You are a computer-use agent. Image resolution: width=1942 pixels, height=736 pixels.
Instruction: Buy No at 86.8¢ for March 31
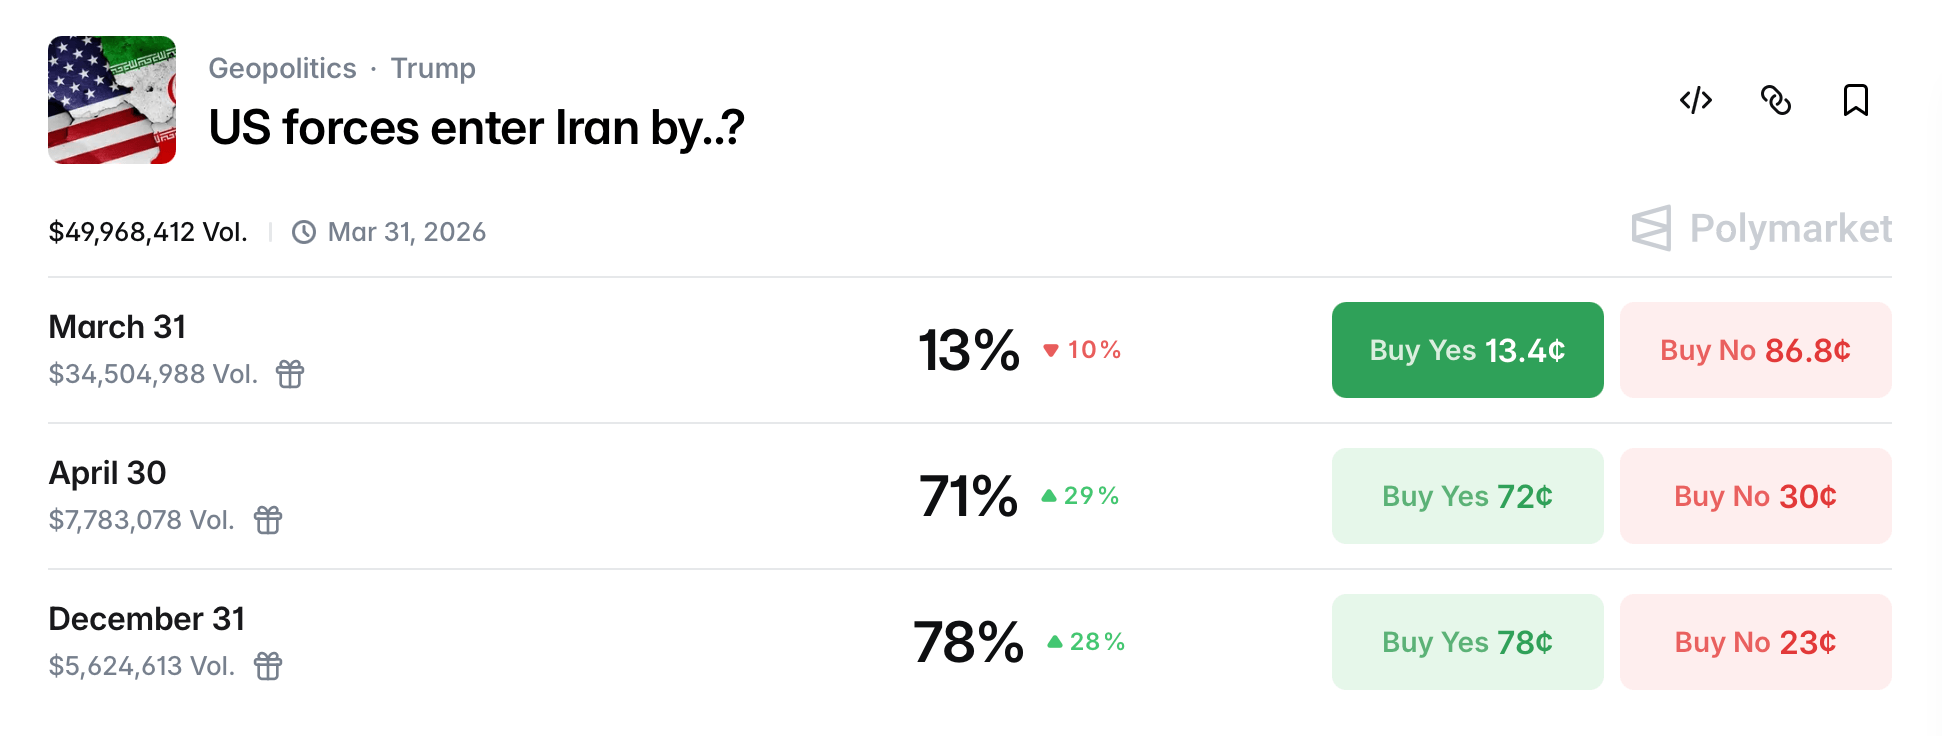(x=1754, y=350)
